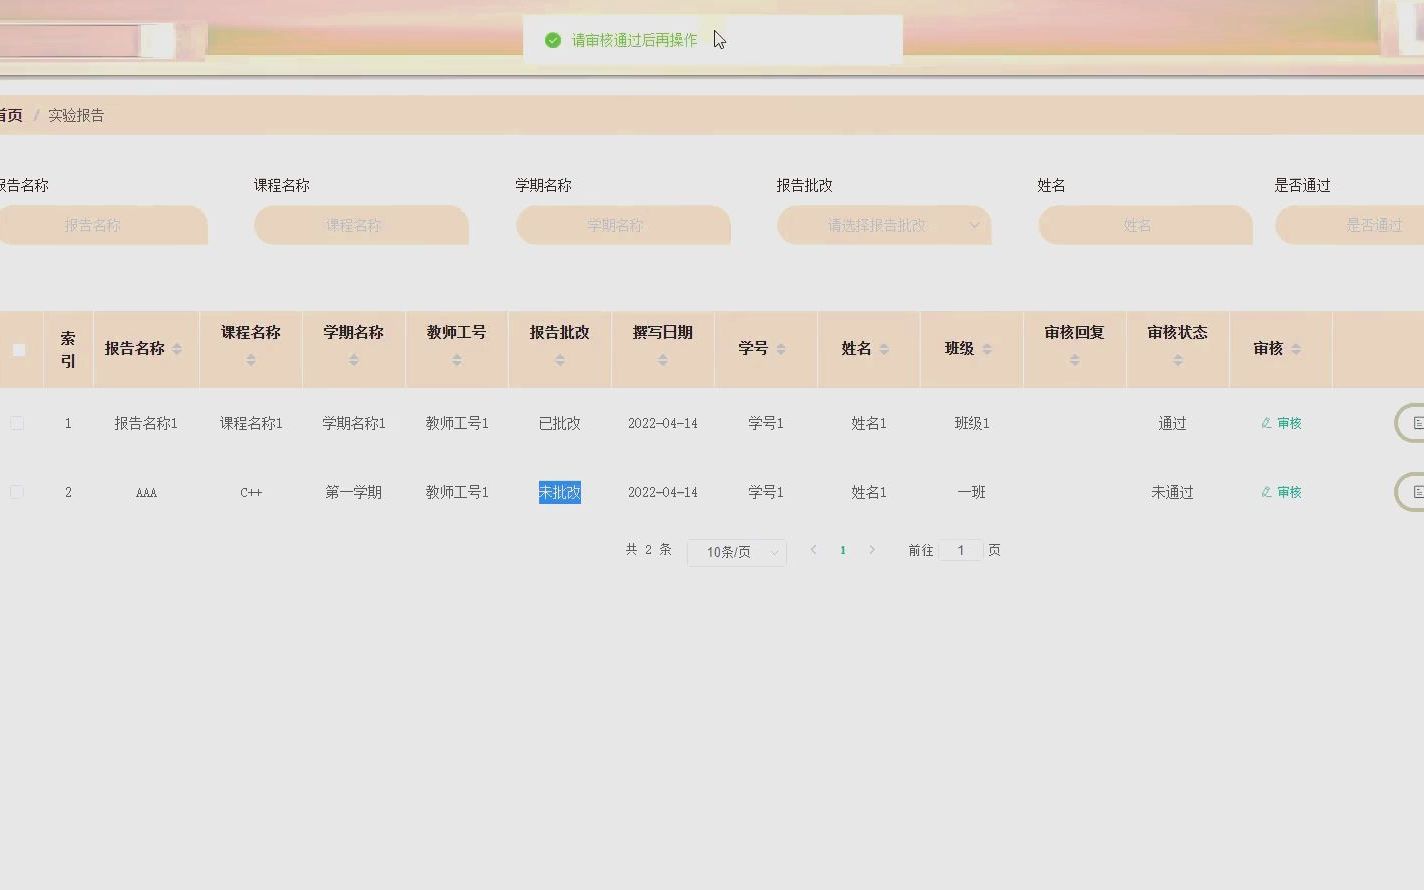Focus the 姓名 search field
Viewport: 1424px width, 890px height.
tap(1145, 225)
